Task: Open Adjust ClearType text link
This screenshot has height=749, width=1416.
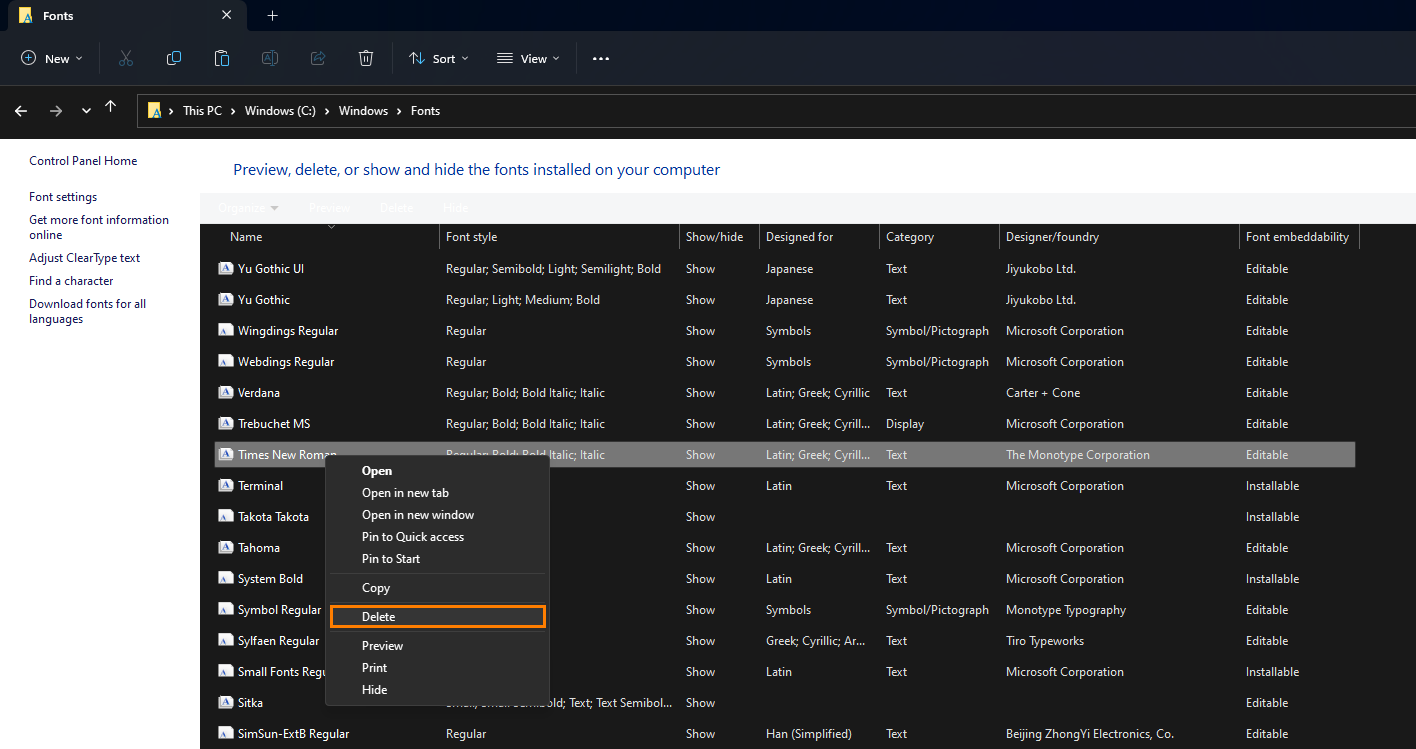Action: 84,258
